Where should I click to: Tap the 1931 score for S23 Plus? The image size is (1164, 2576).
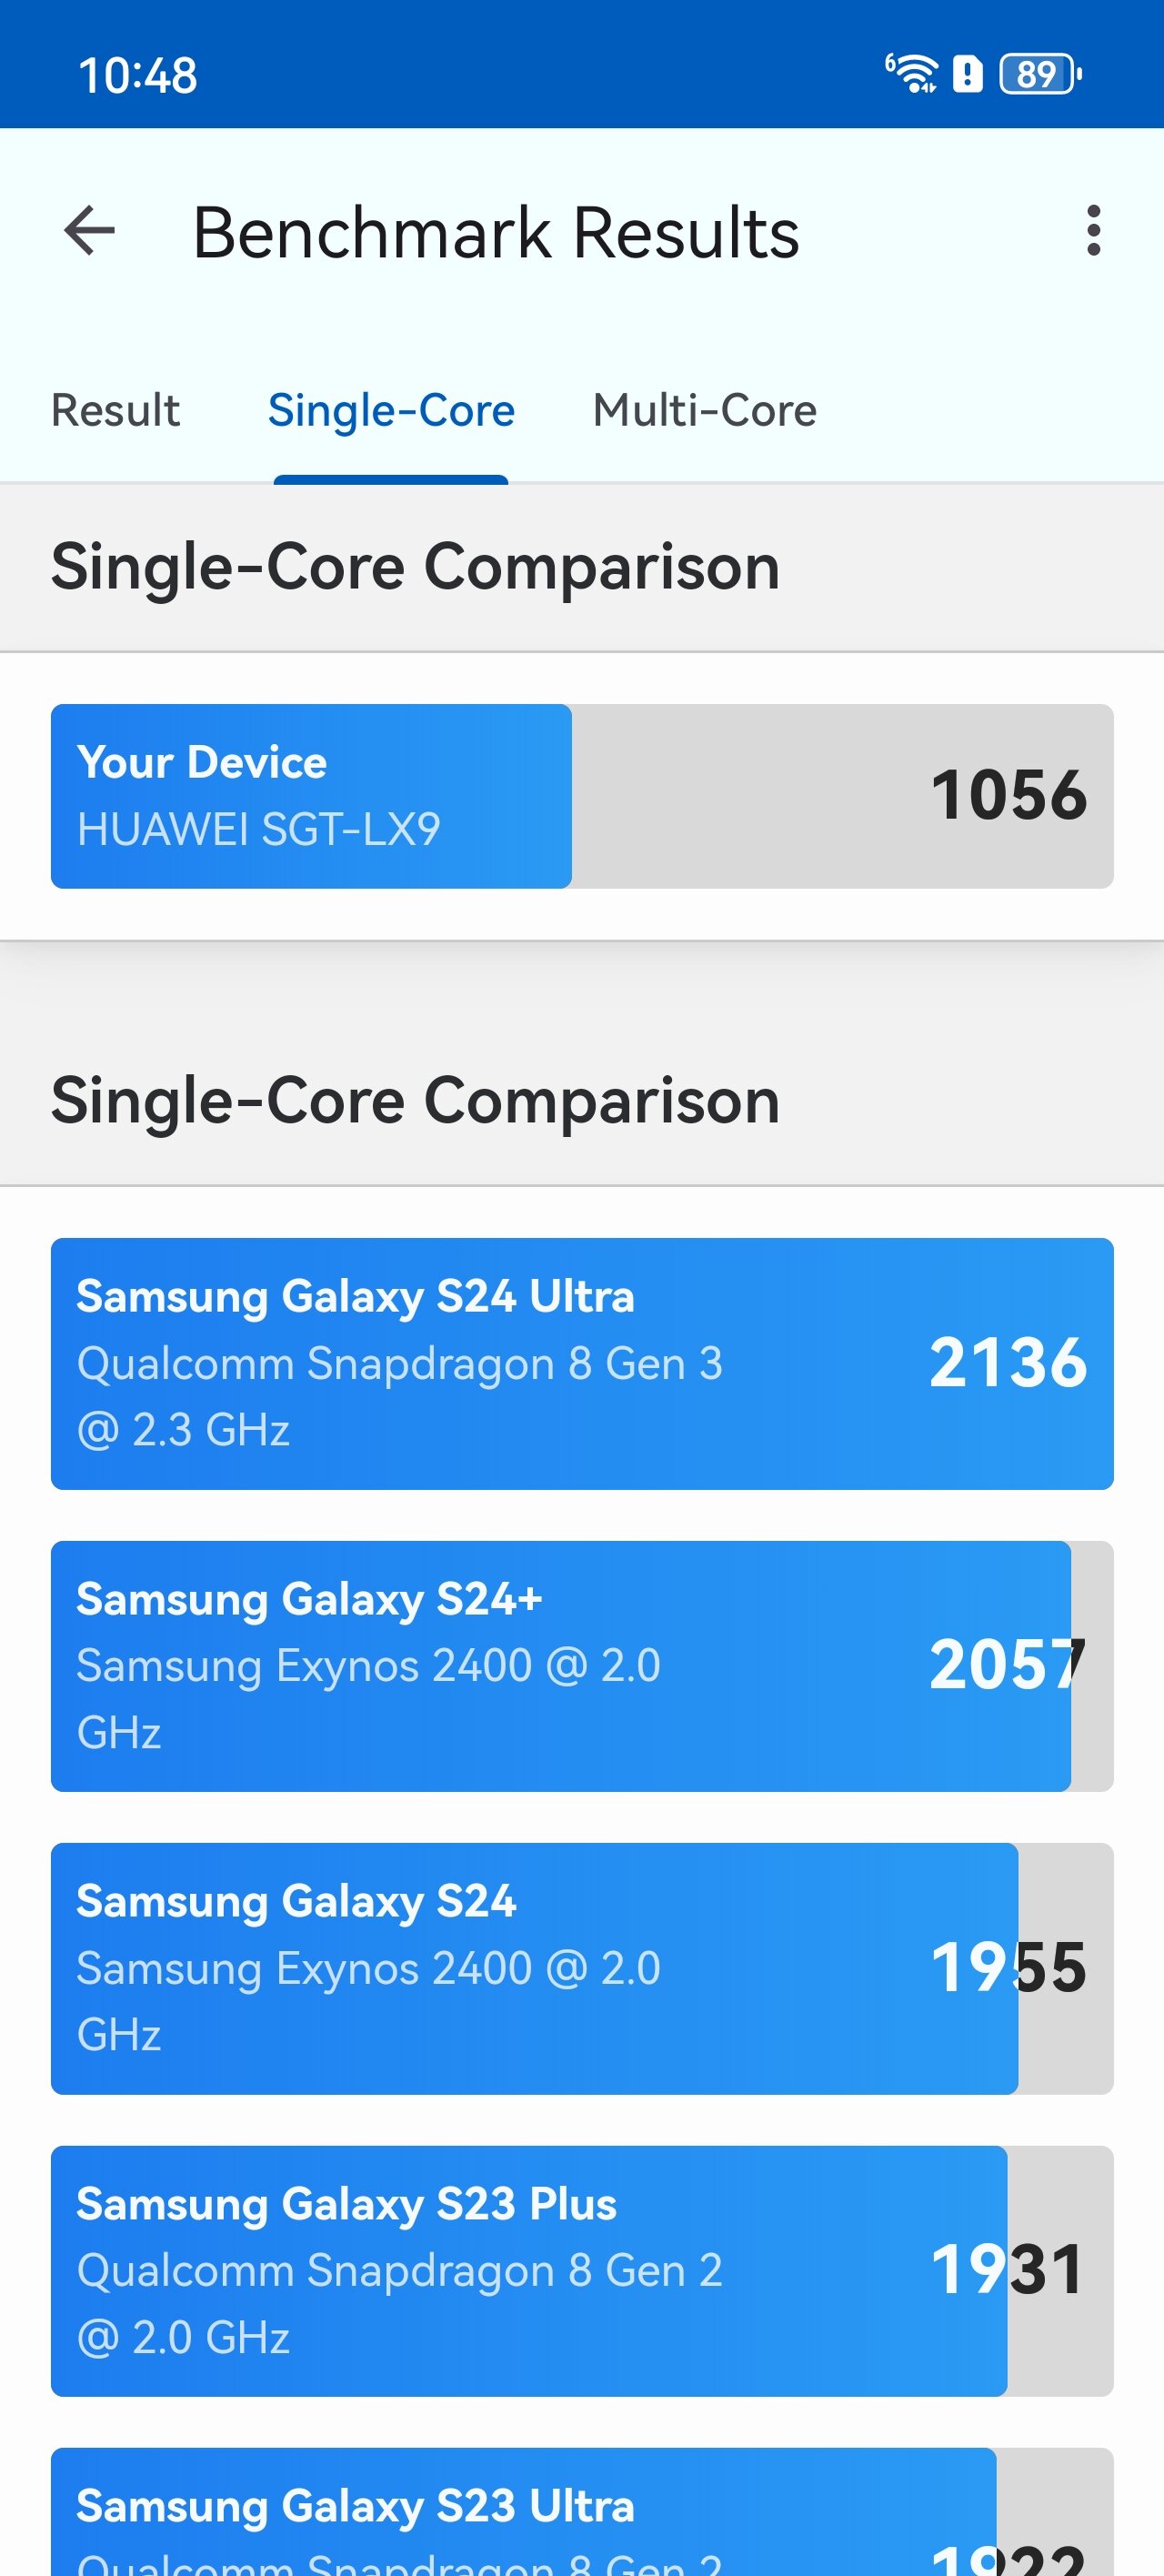pos(1006,2270)
